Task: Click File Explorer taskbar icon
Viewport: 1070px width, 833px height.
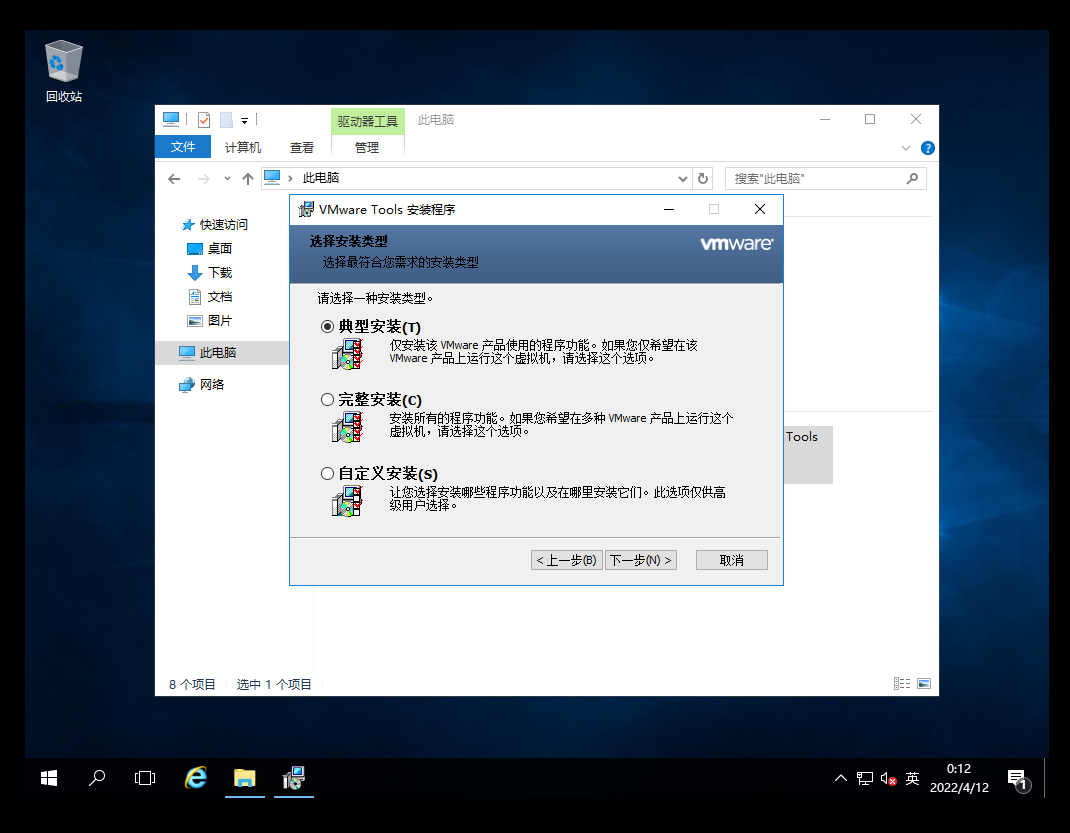Action: [244, 778]
